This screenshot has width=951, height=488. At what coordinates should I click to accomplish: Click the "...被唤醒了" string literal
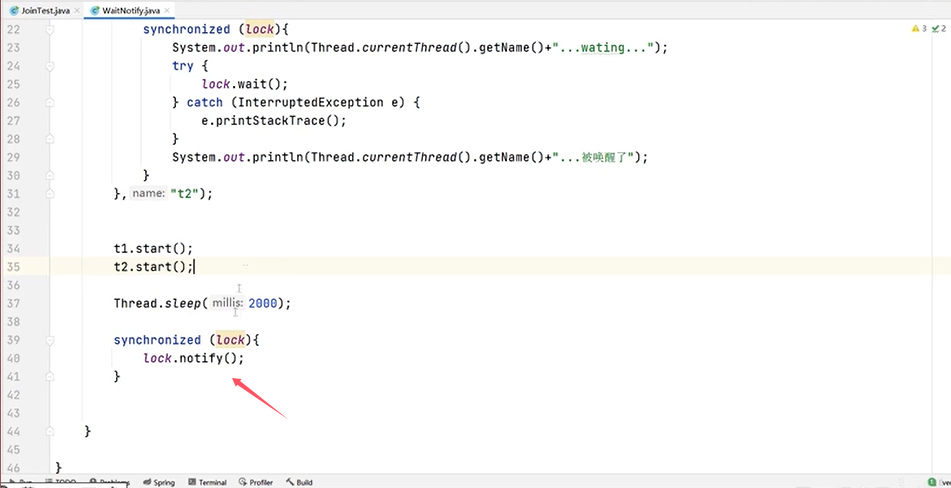(x=593, y=157)
